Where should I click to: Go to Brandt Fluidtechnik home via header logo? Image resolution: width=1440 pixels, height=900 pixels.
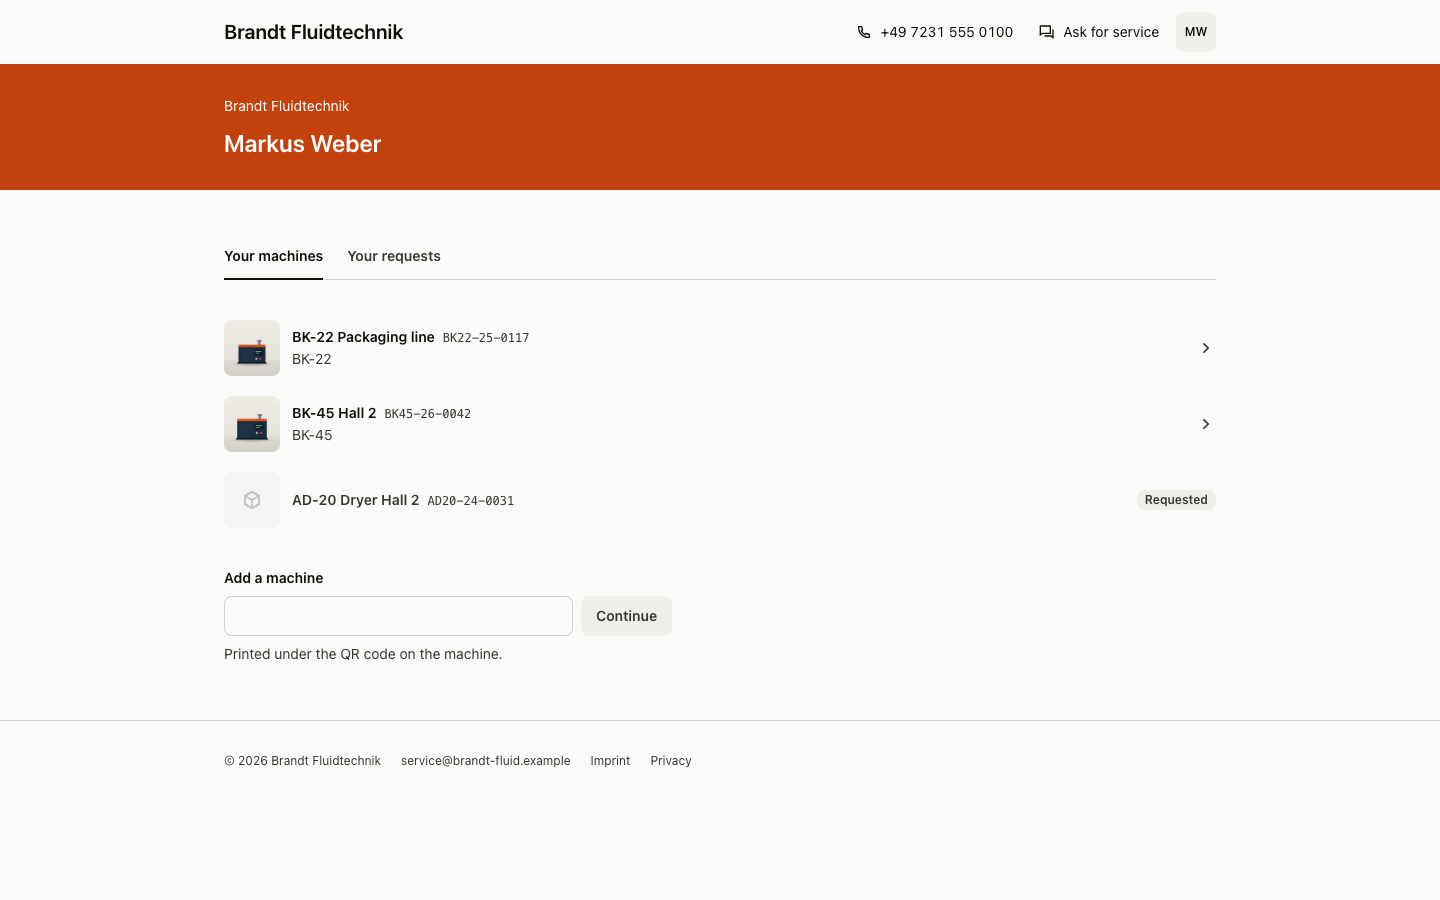point(313,32)
